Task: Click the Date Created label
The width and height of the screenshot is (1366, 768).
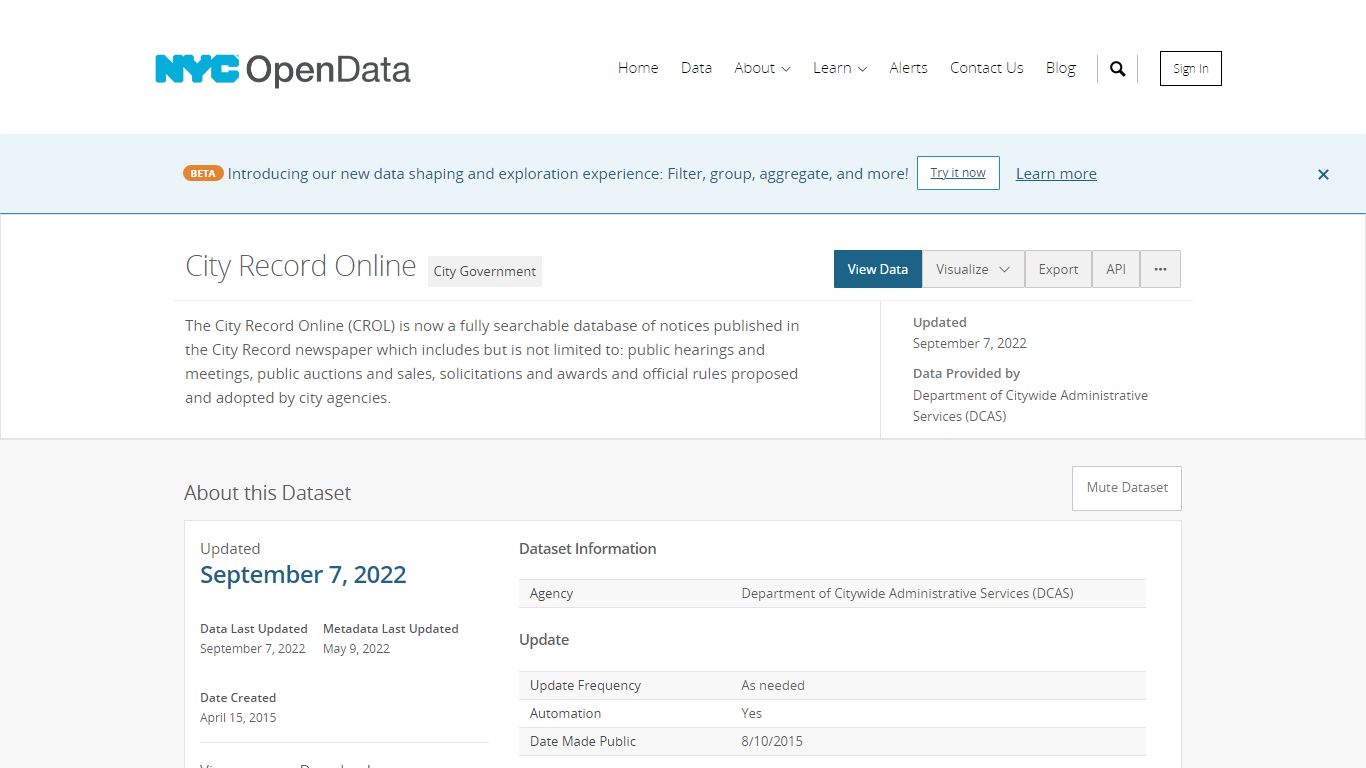Action: [238, 698]
